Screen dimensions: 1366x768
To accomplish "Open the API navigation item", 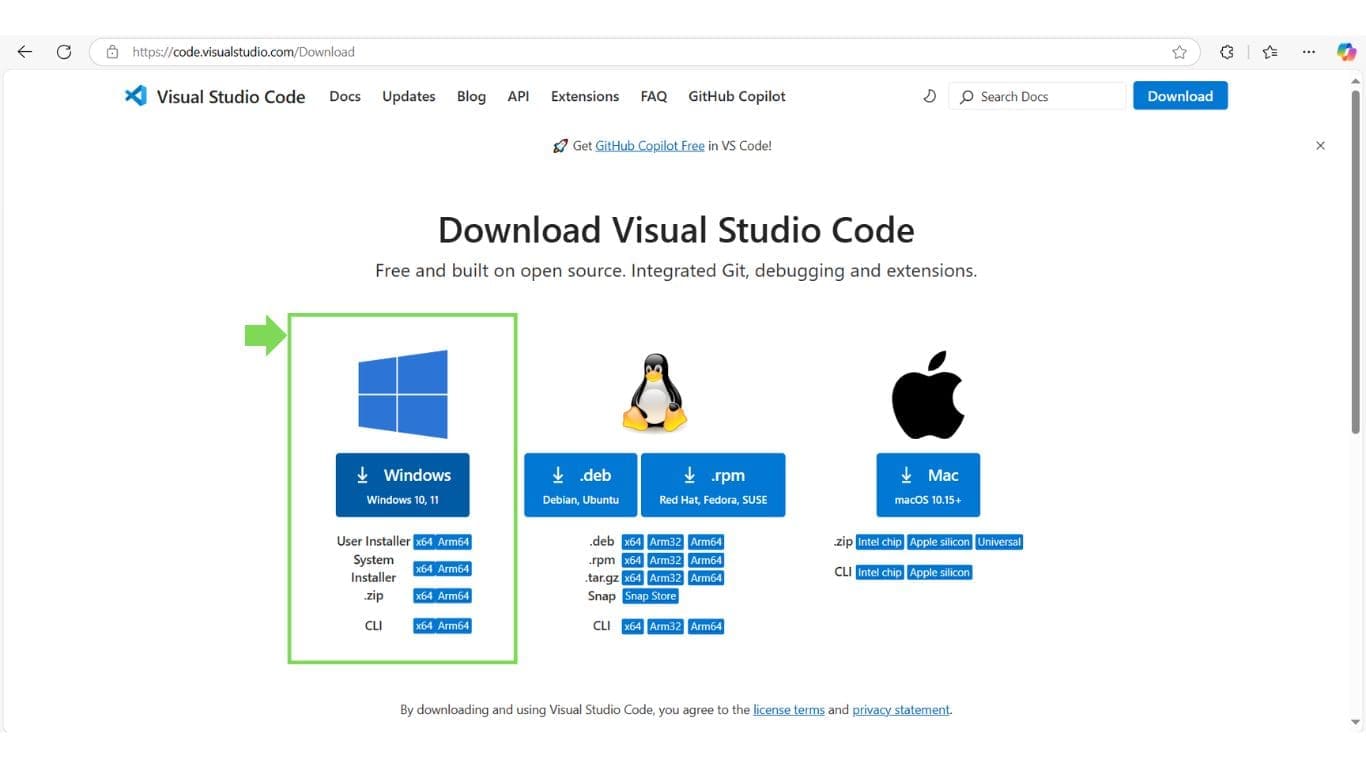I will click(518, 96).
